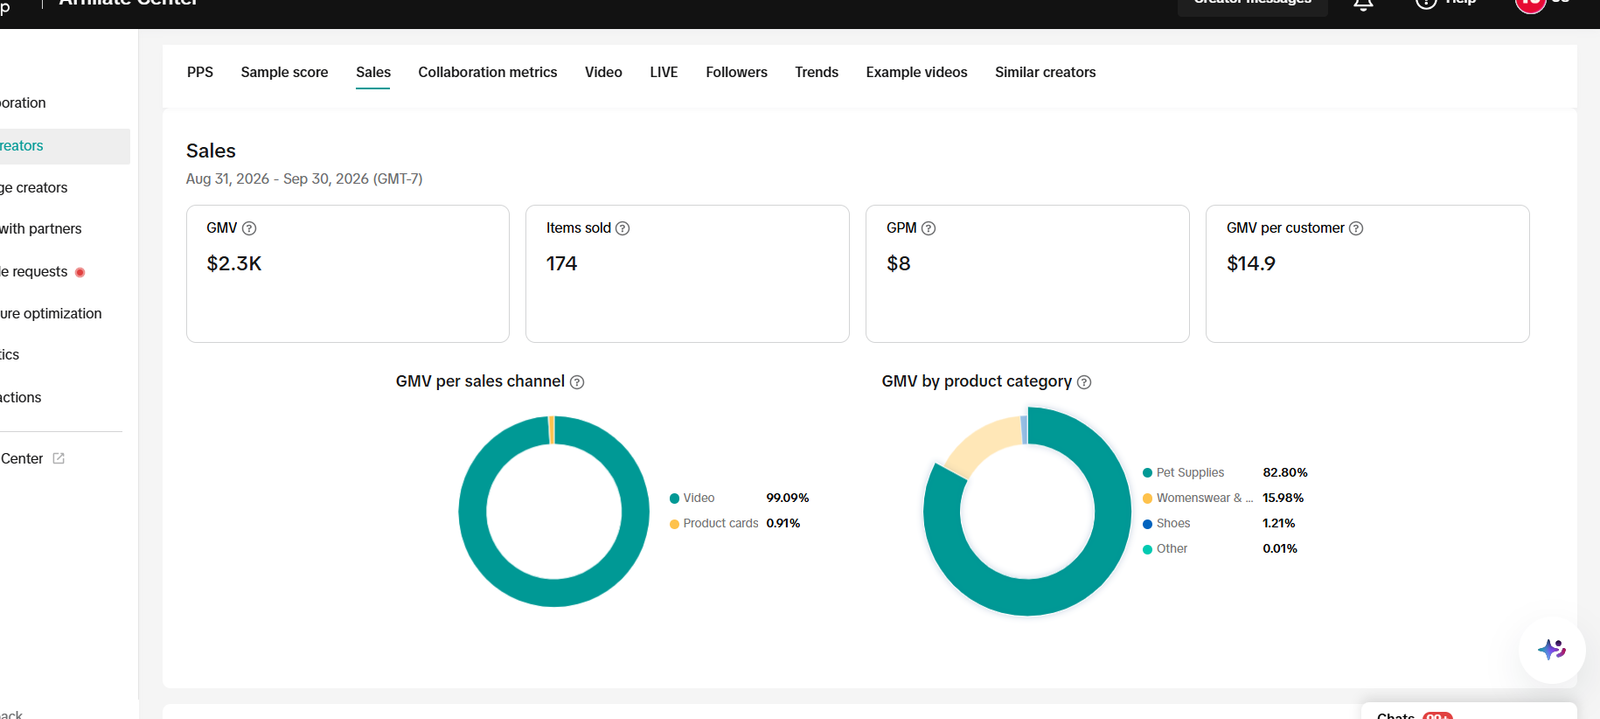This screenshot has height=719, width=1600.
Task: Click the teal Video segment of sales channel donut
Action: click(554, 592)
